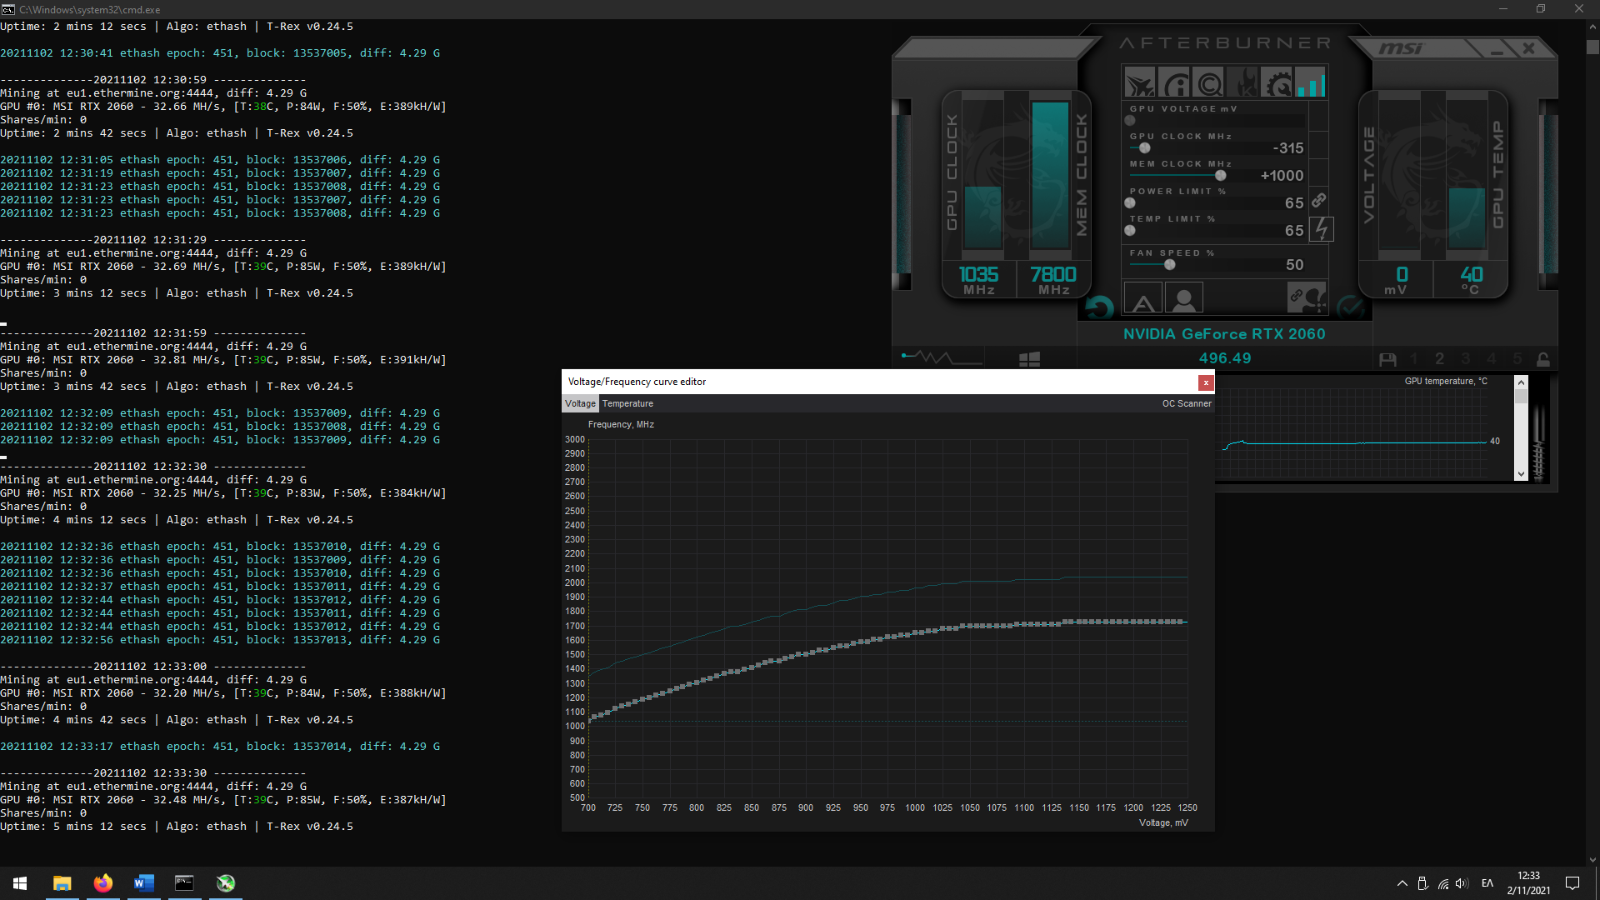The width and height of the screenshot is (1600, 900).
Task: Select profile slot 5
Action: (1517, 359)
